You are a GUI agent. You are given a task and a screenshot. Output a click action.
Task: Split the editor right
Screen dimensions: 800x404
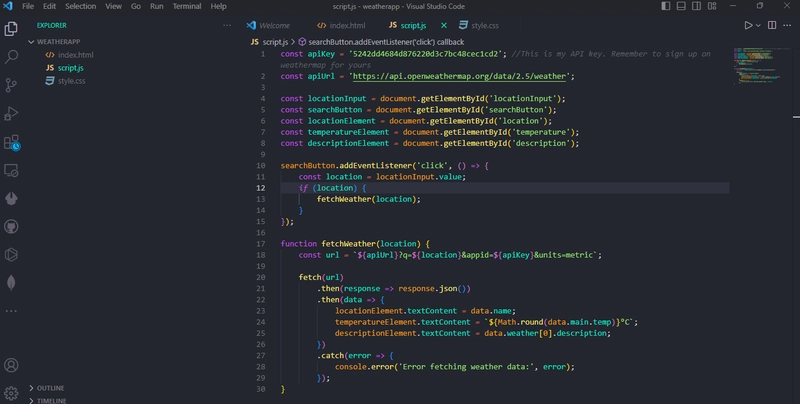(772, 25)
